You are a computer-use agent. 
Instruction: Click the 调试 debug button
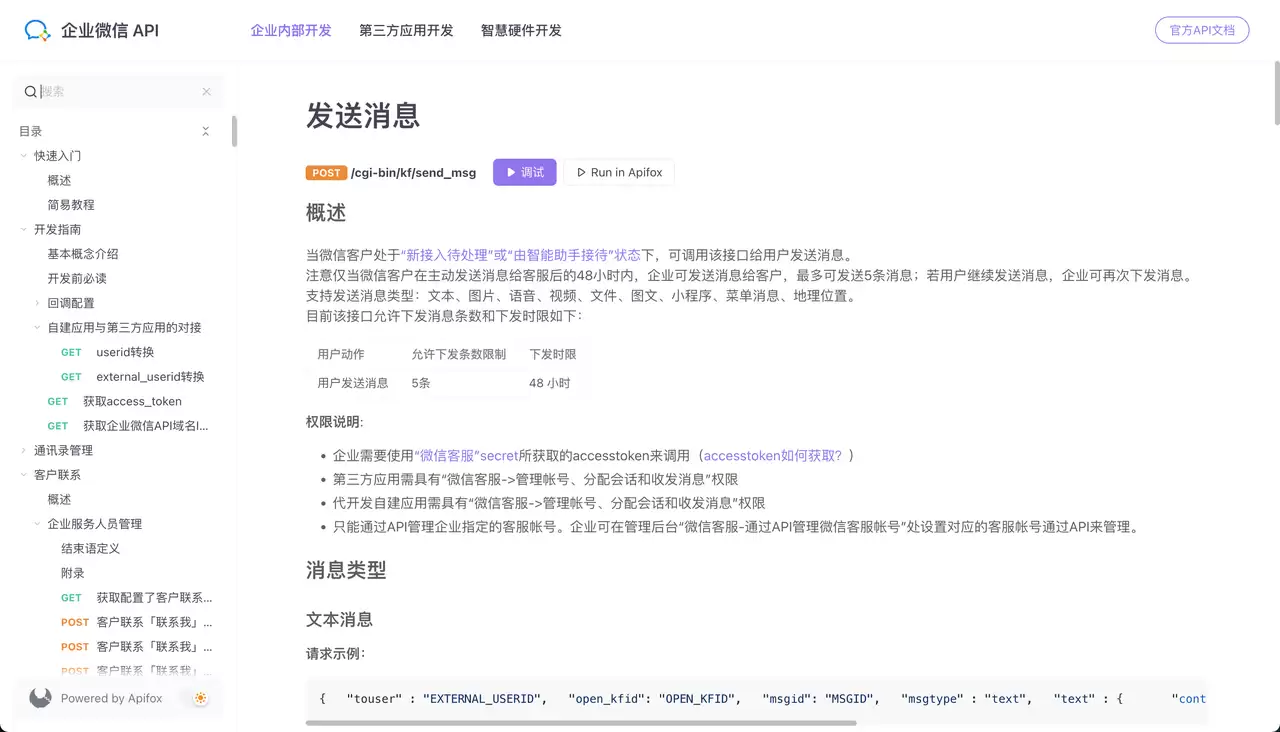[x=525, y=172]
